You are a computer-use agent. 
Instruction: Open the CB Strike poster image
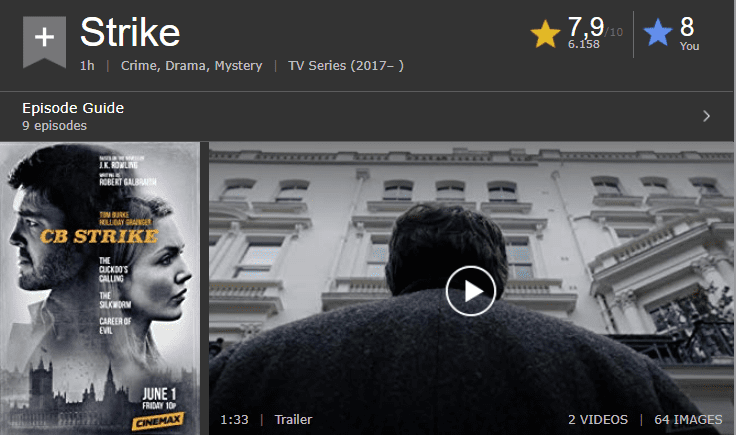pos(100,288)
